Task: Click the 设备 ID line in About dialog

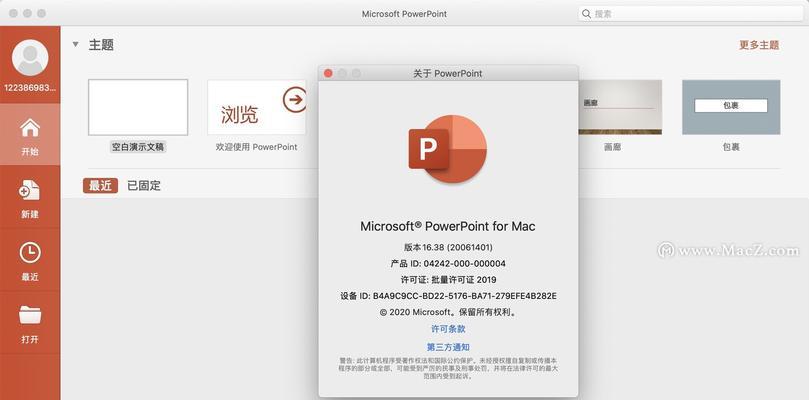Action: pyautogui.click(x=448, y=296)
